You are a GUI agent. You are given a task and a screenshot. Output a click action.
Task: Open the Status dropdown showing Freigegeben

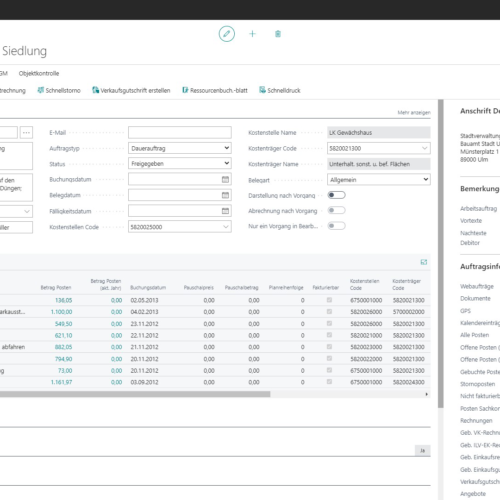point(180,163)
